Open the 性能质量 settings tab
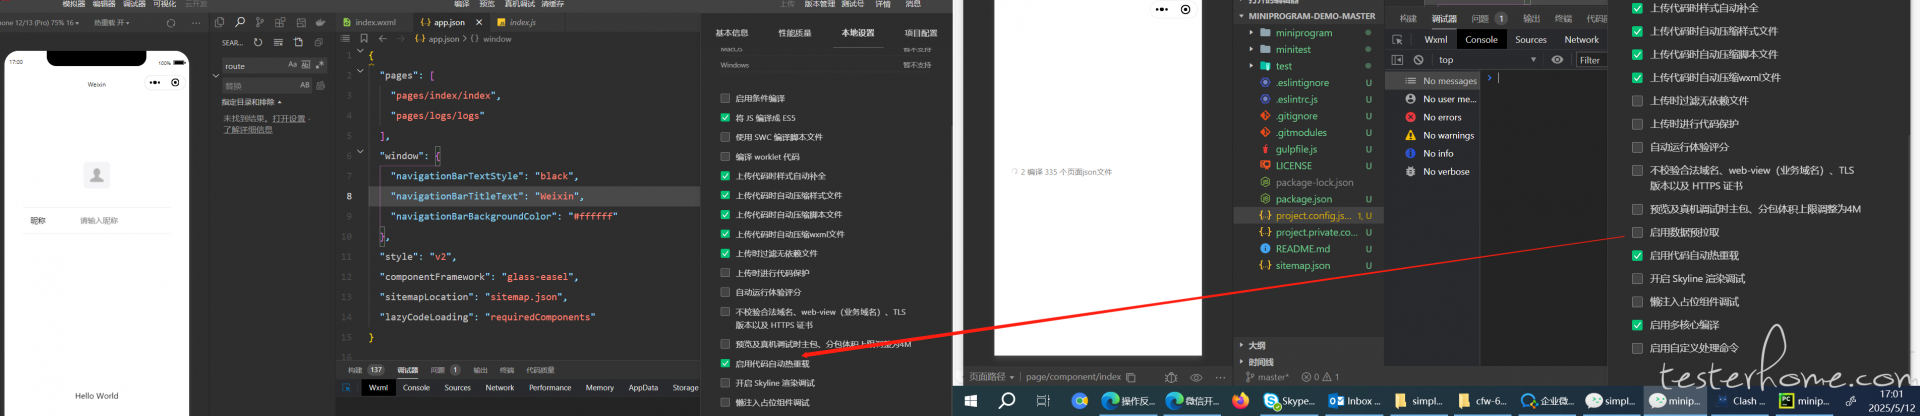This screenshot has height=416, width=1920. pos(795,33)
